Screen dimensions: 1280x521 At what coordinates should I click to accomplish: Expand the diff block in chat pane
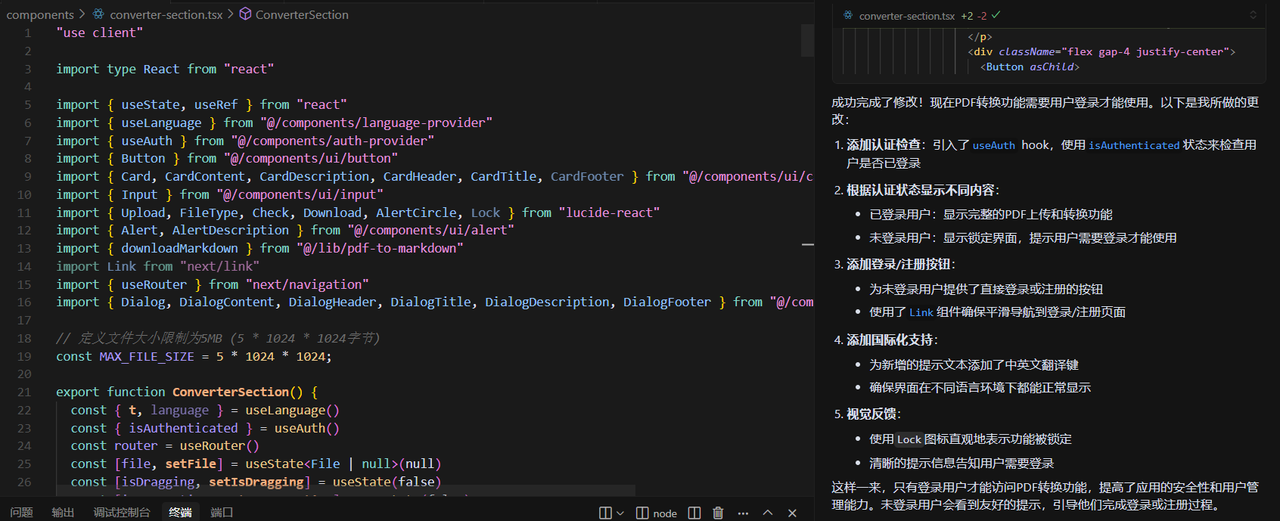[1253, 16]
